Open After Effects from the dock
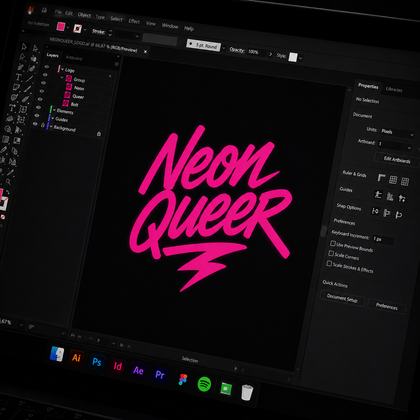The height and width of the screenshot is (420, 420). (x=138, y=370)
